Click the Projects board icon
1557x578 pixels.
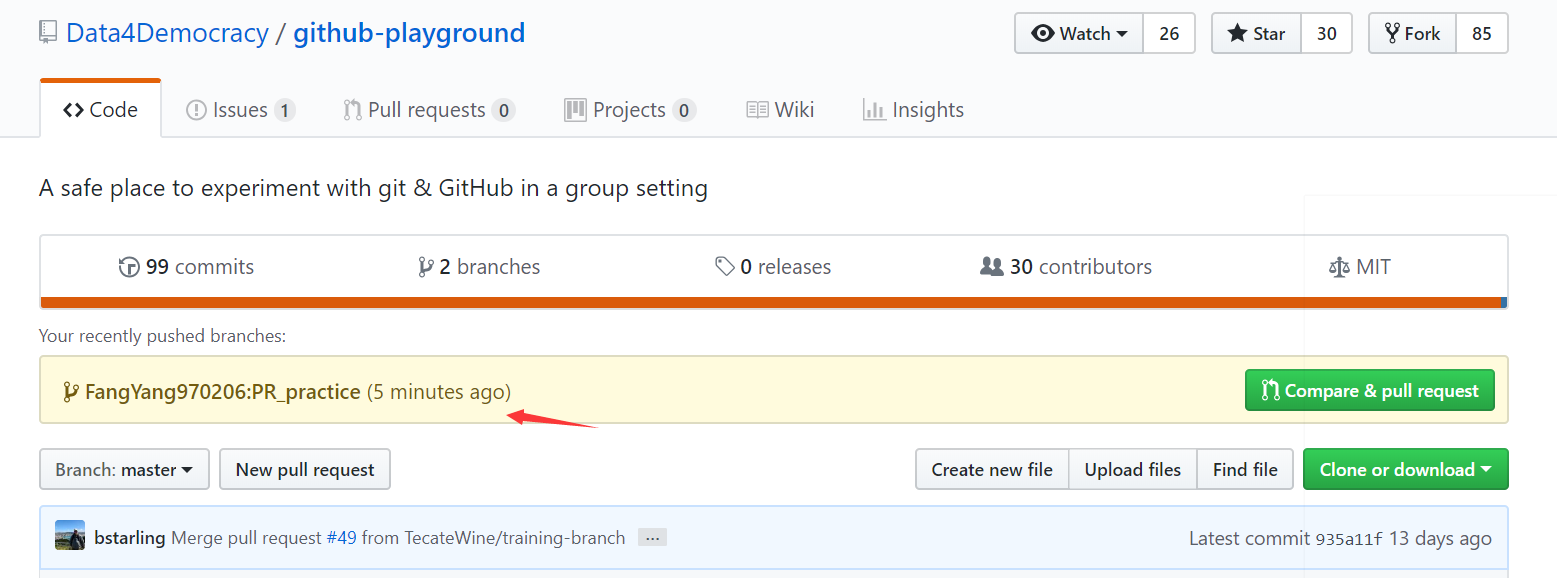click(x=575, y=110)
